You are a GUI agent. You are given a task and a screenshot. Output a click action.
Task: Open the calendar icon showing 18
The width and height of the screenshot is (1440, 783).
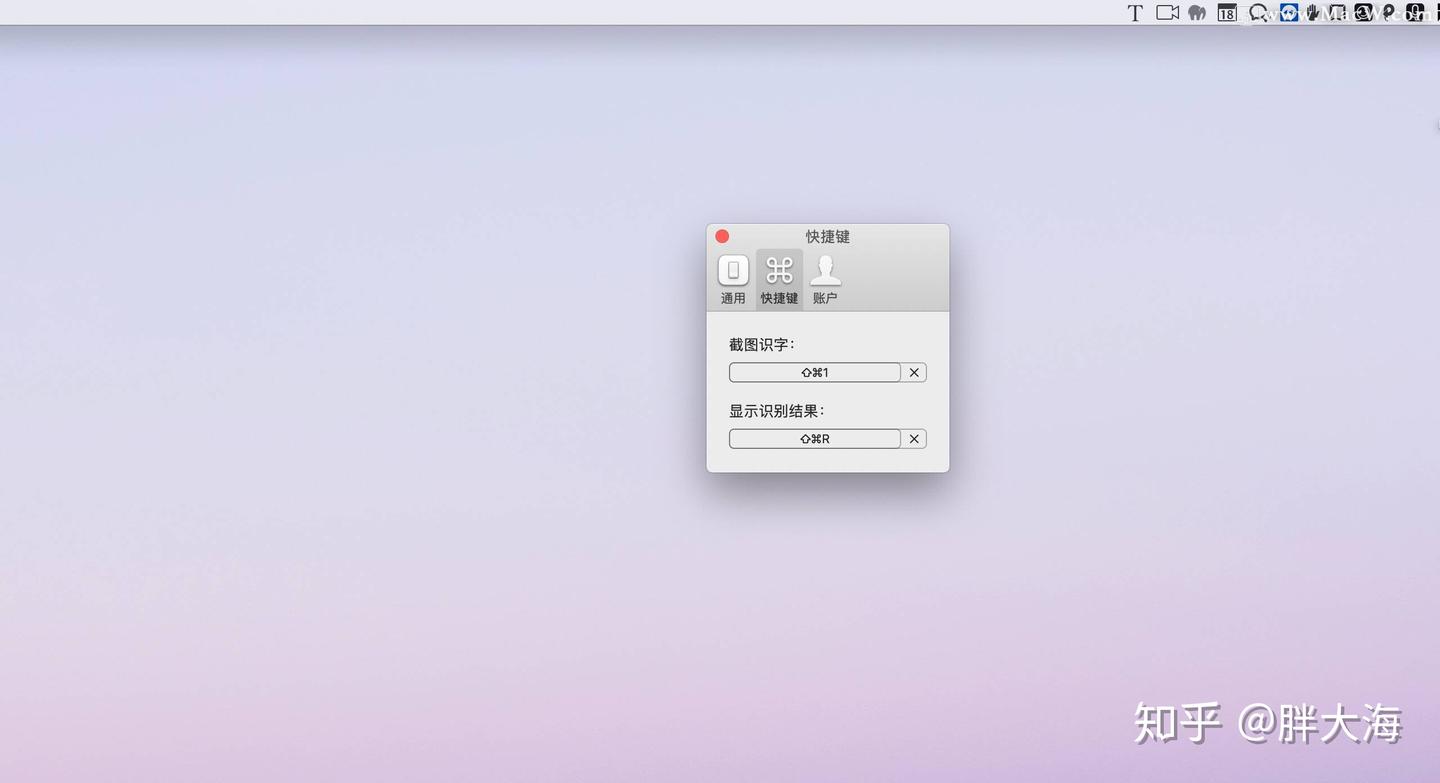(1225, 13)
